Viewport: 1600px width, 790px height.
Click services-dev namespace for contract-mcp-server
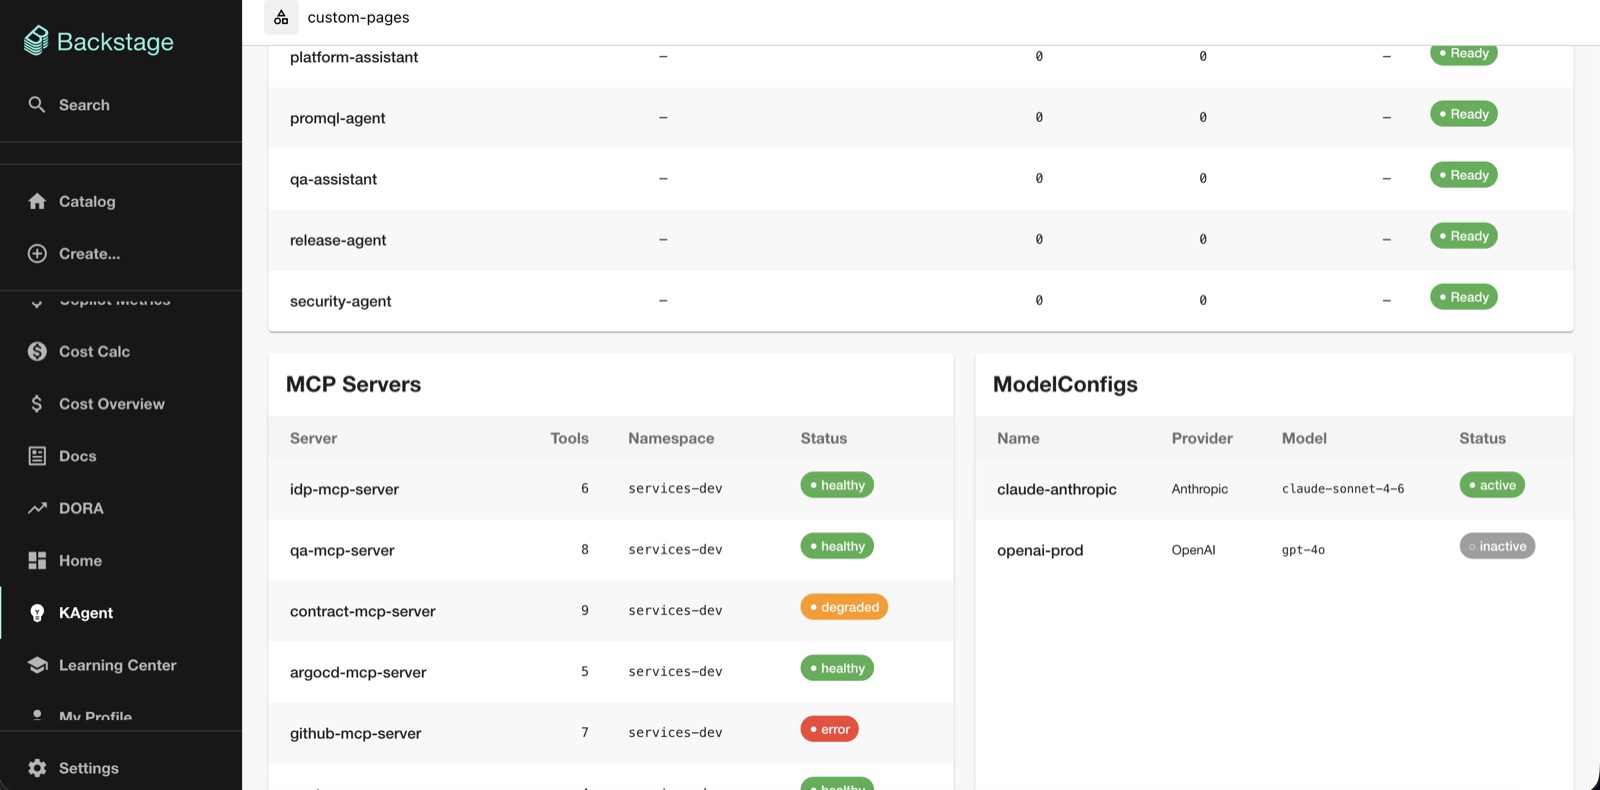[x=675, y=610]
